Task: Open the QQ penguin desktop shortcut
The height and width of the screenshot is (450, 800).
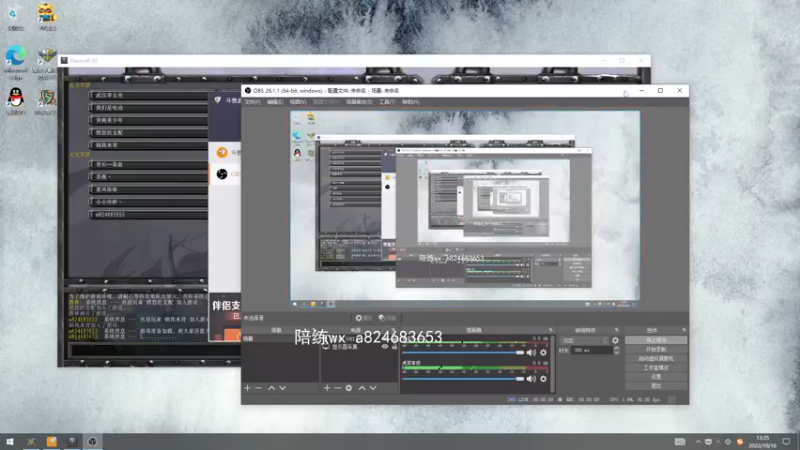Action: [16, 101]
